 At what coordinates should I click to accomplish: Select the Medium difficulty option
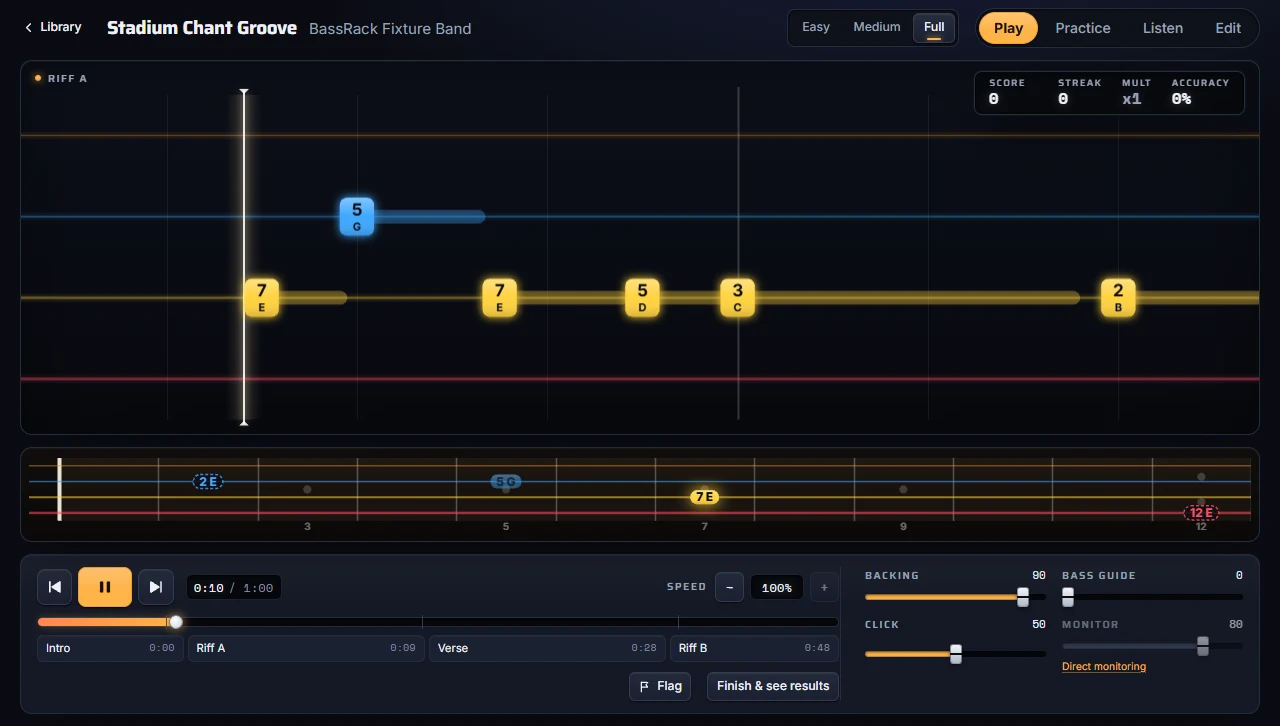point(877,27)
